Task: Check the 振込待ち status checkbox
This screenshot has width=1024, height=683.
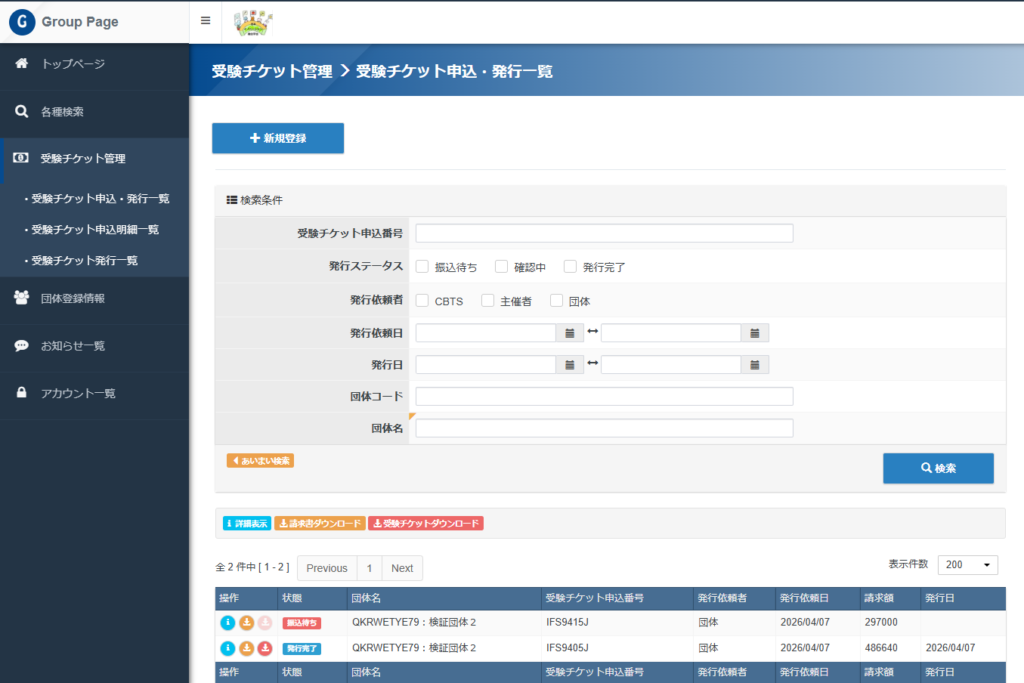Action: [x=422, y=267]
